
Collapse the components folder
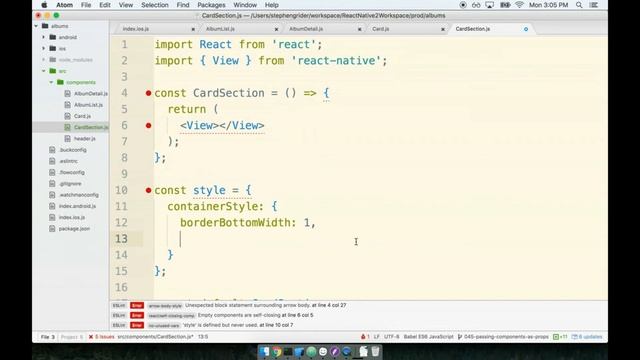(x=51, y=82)
